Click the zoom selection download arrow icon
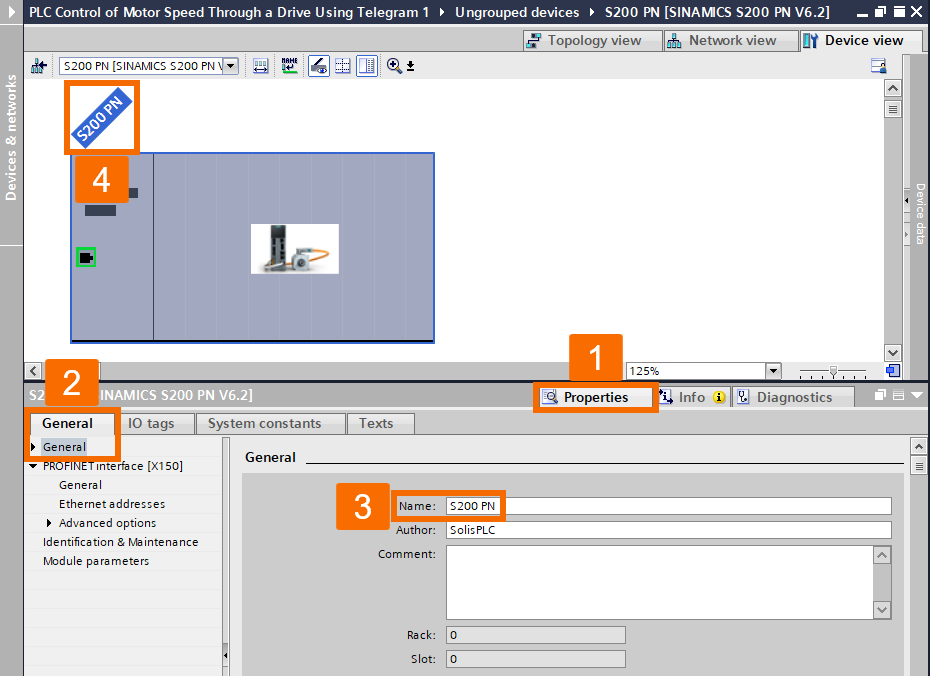The image size is (930, 676). point(410,66)
